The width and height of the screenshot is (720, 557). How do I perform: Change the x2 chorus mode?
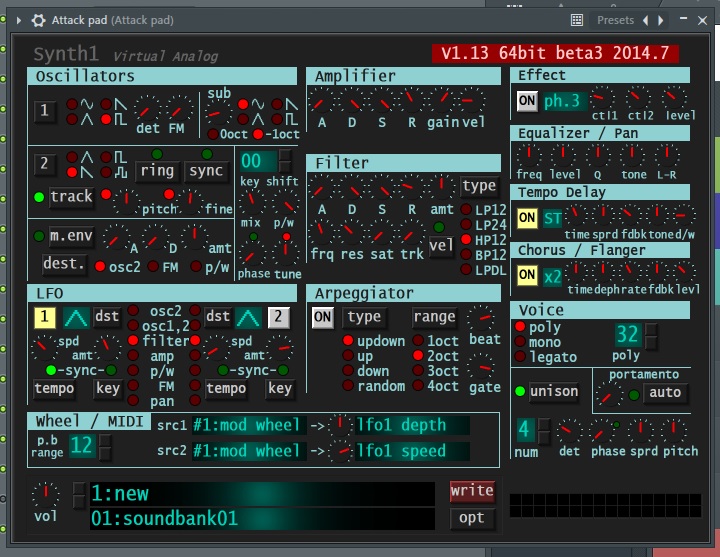click(552, 276)
